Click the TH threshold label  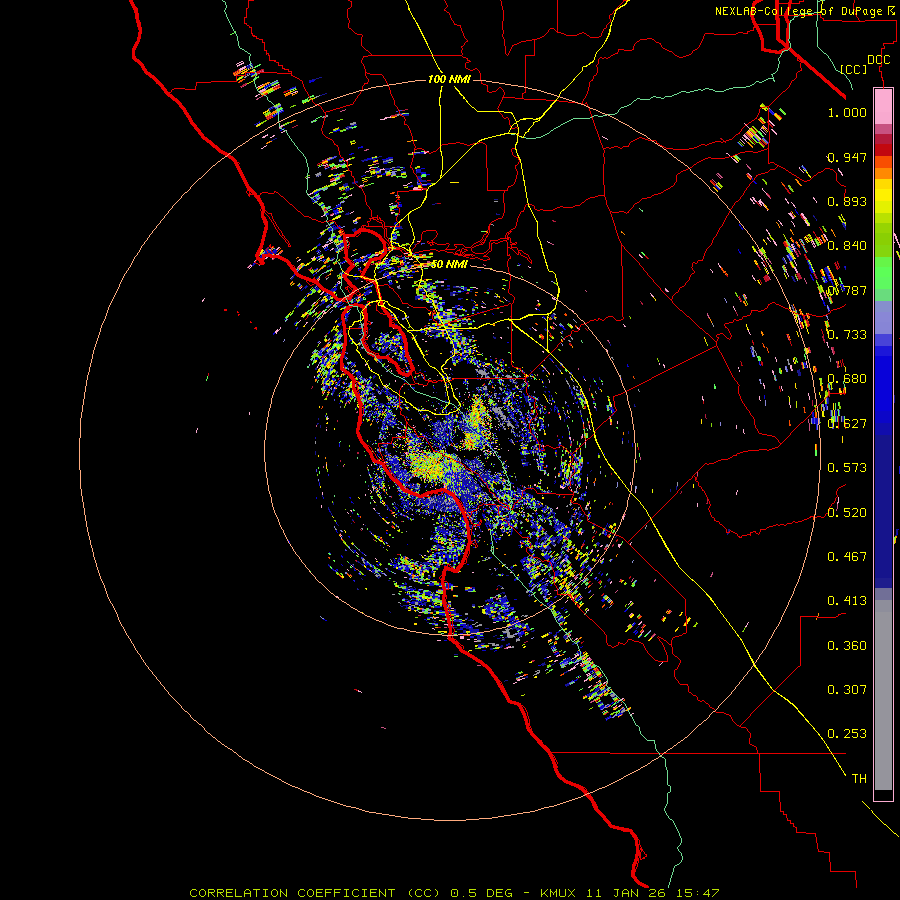click(x=859, y=779)
